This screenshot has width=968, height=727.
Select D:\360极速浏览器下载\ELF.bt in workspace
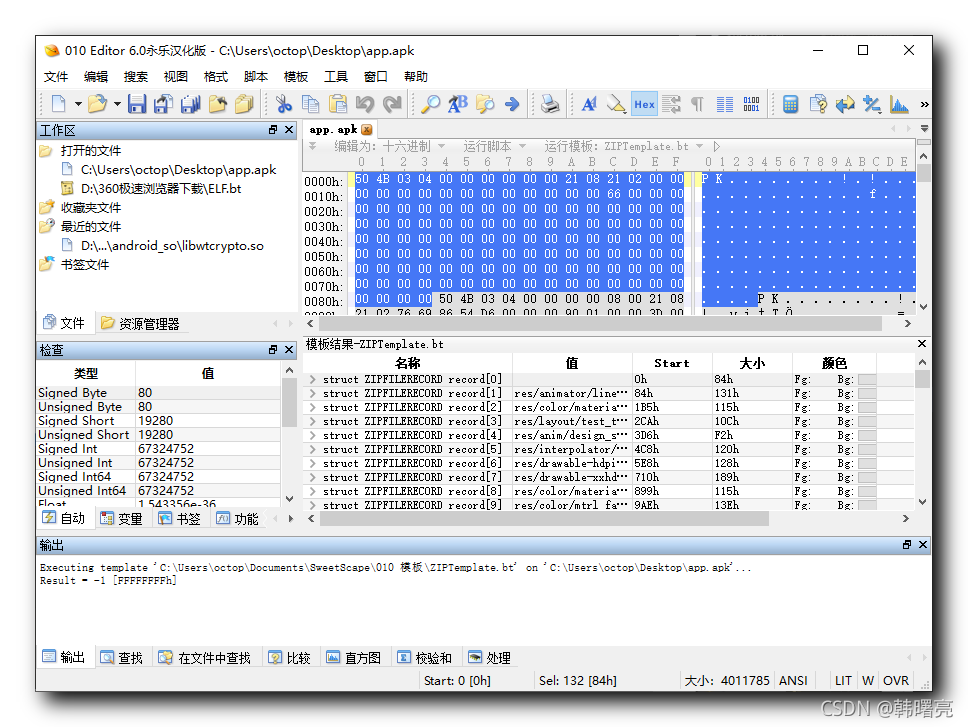click(161, 189)
